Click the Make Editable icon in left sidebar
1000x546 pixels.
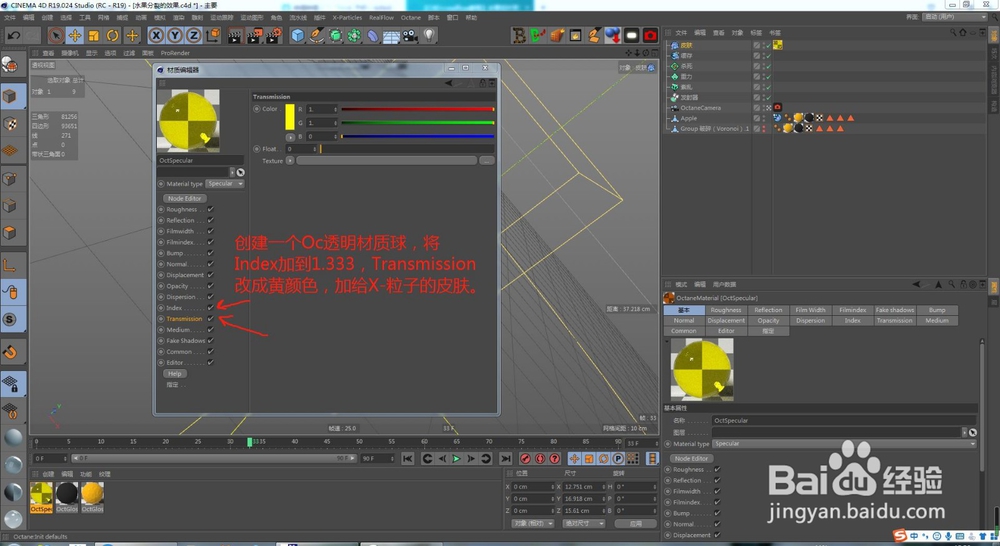point(10,64)
